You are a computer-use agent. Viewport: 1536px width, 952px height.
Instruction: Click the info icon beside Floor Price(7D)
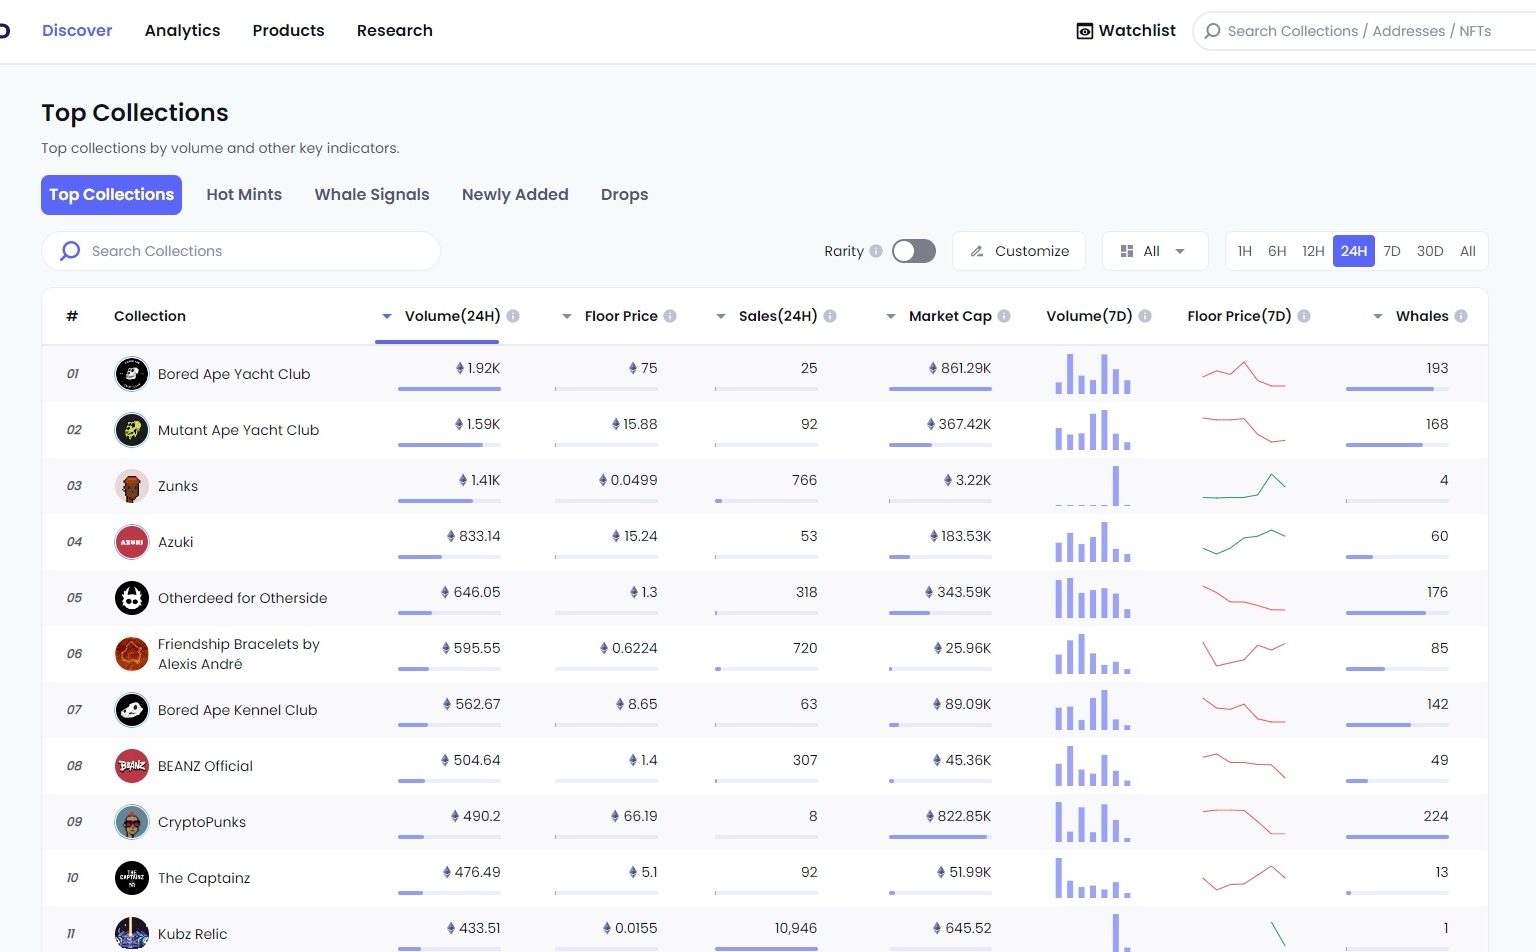click(x=1304, y=316)
